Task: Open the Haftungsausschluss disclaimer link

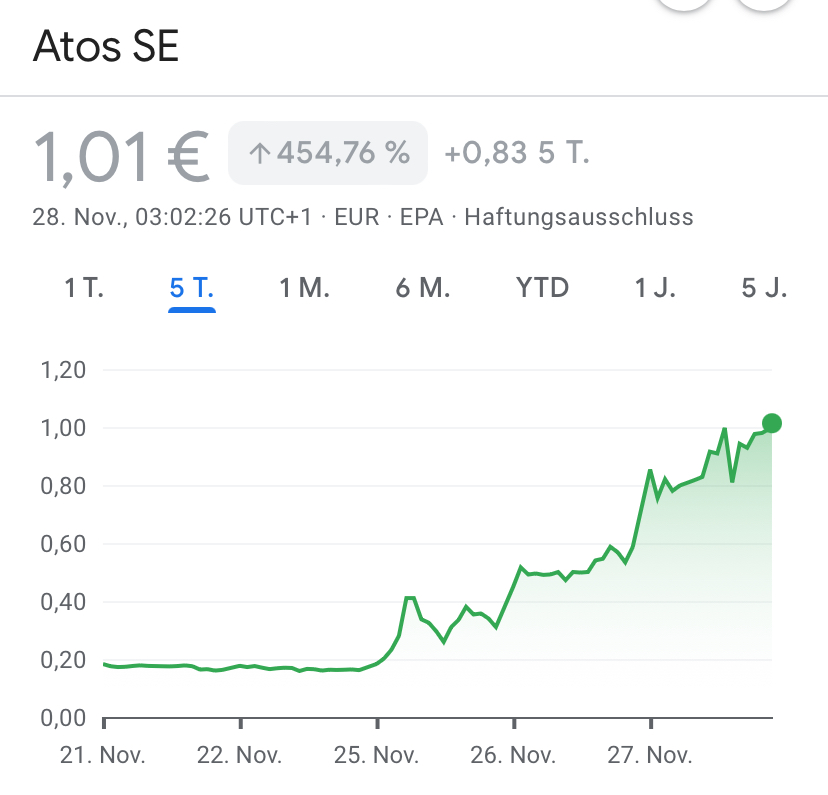Action: [579, 217]
